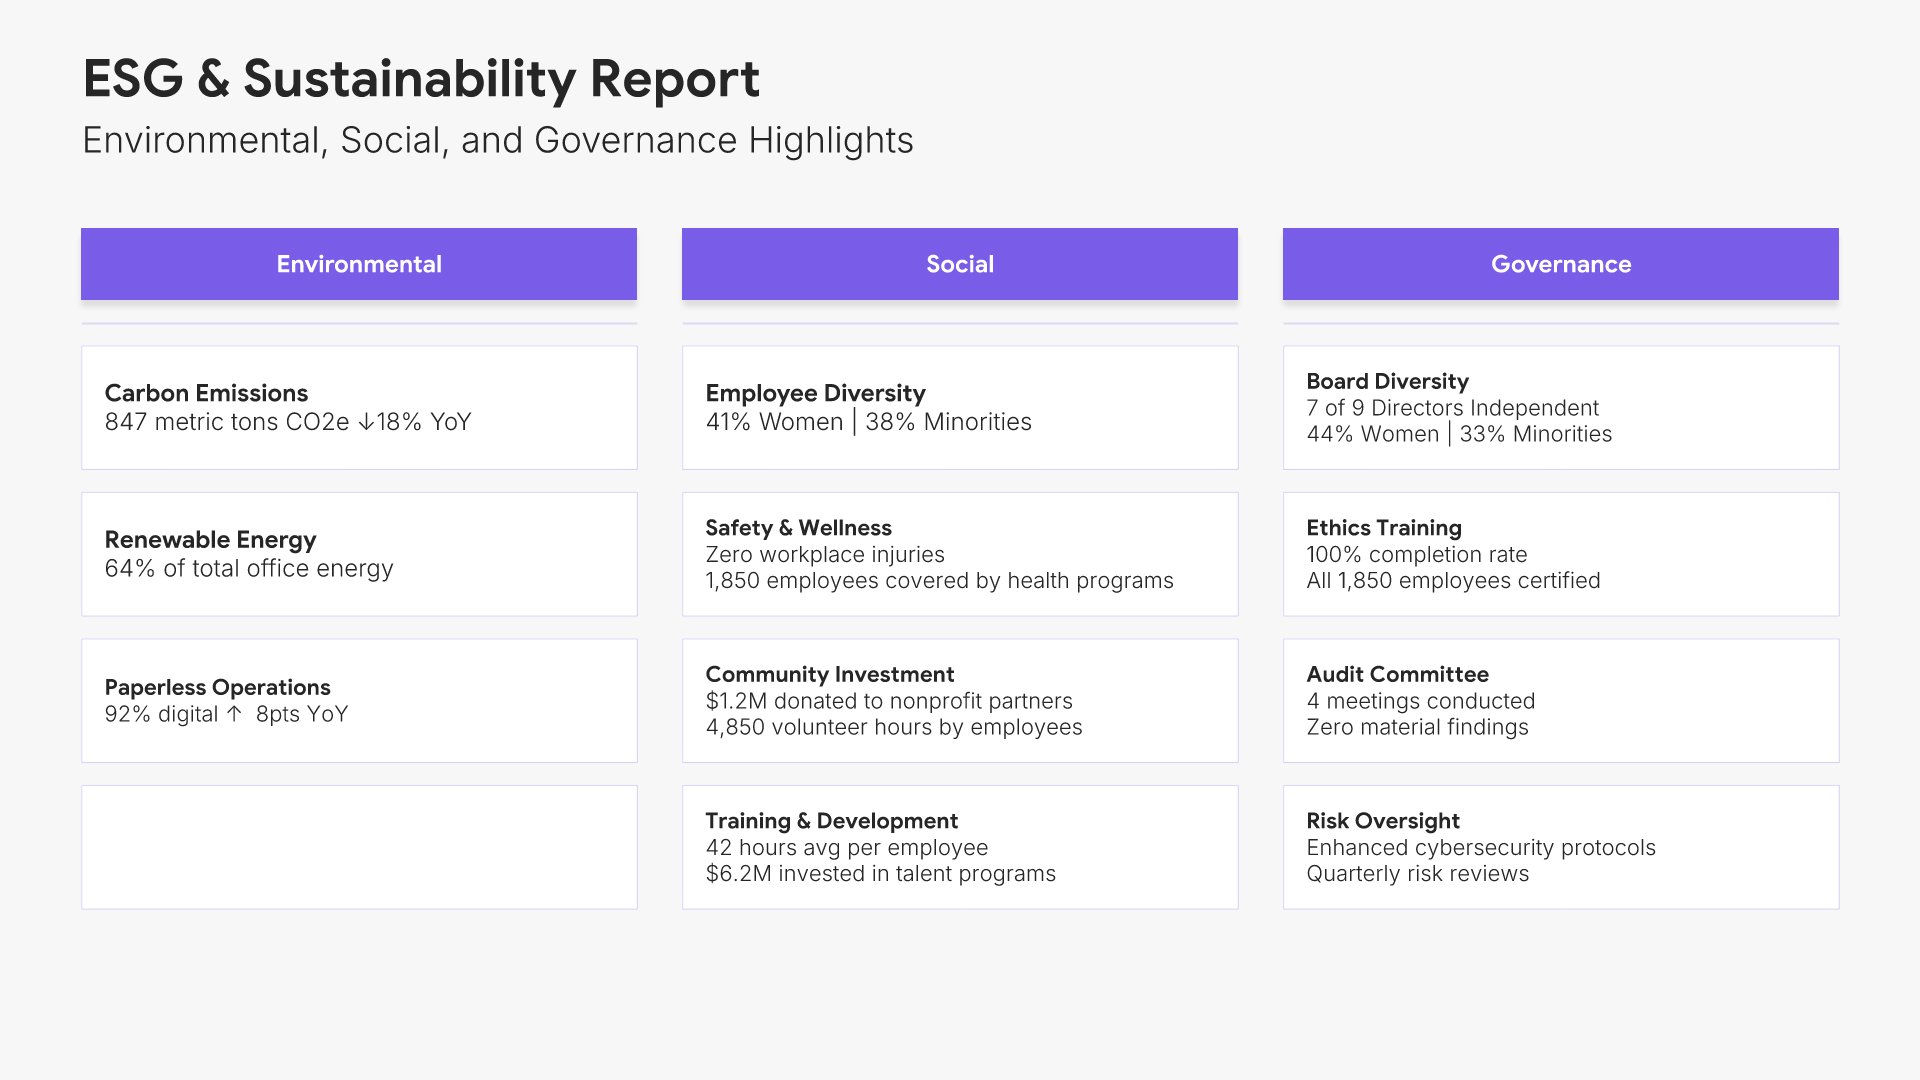This screenshot has height=1080, width=1920.
Task: Click the $1.2M donated to nonprofit partners line
Action: click(888, 701)
